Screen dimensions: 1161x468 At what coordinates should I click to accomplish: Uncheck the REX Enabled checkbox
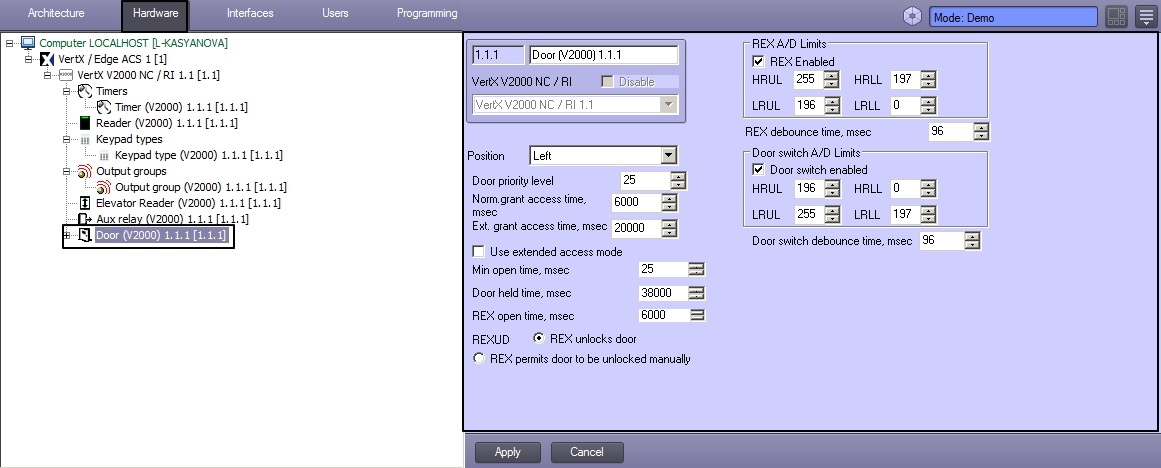pyautogui.click(x=758, y=62)
